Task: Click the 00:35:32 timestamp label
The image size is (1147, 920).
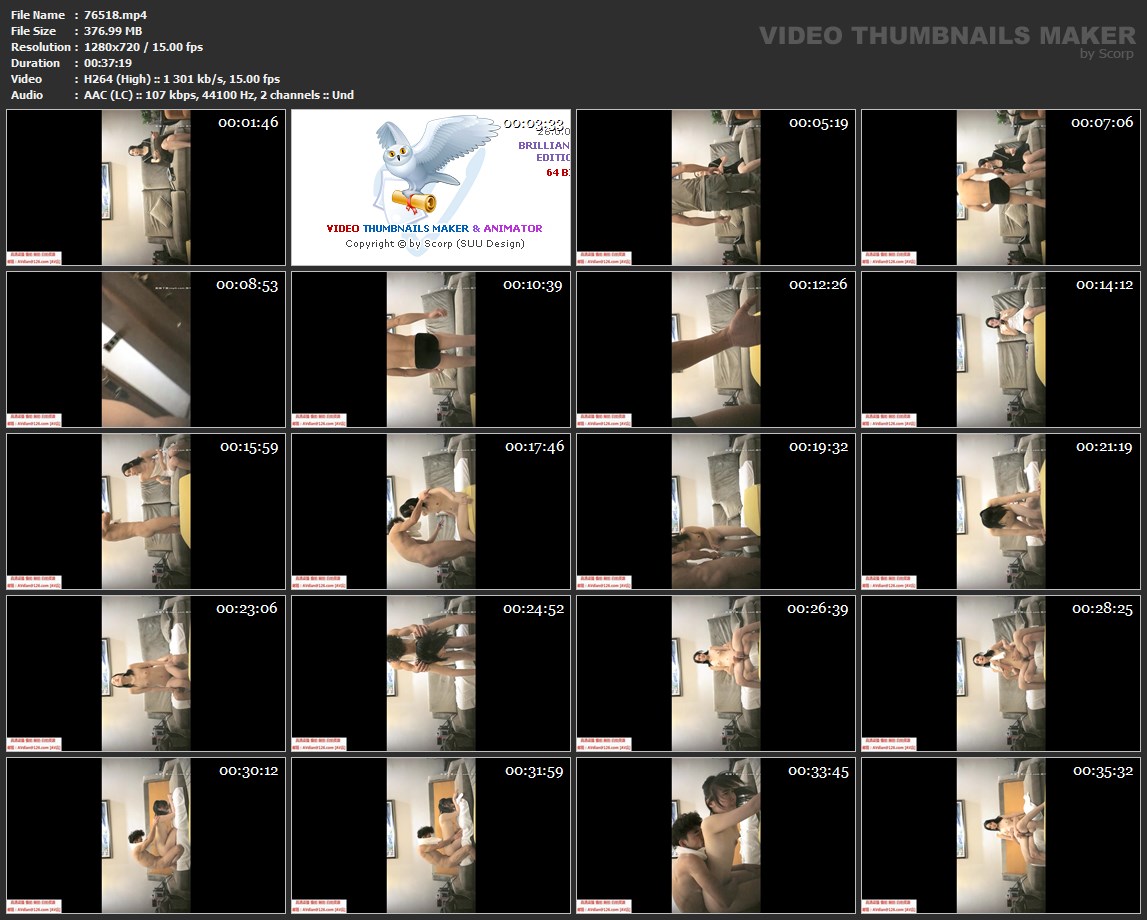Action: [x=1102, y=771]
